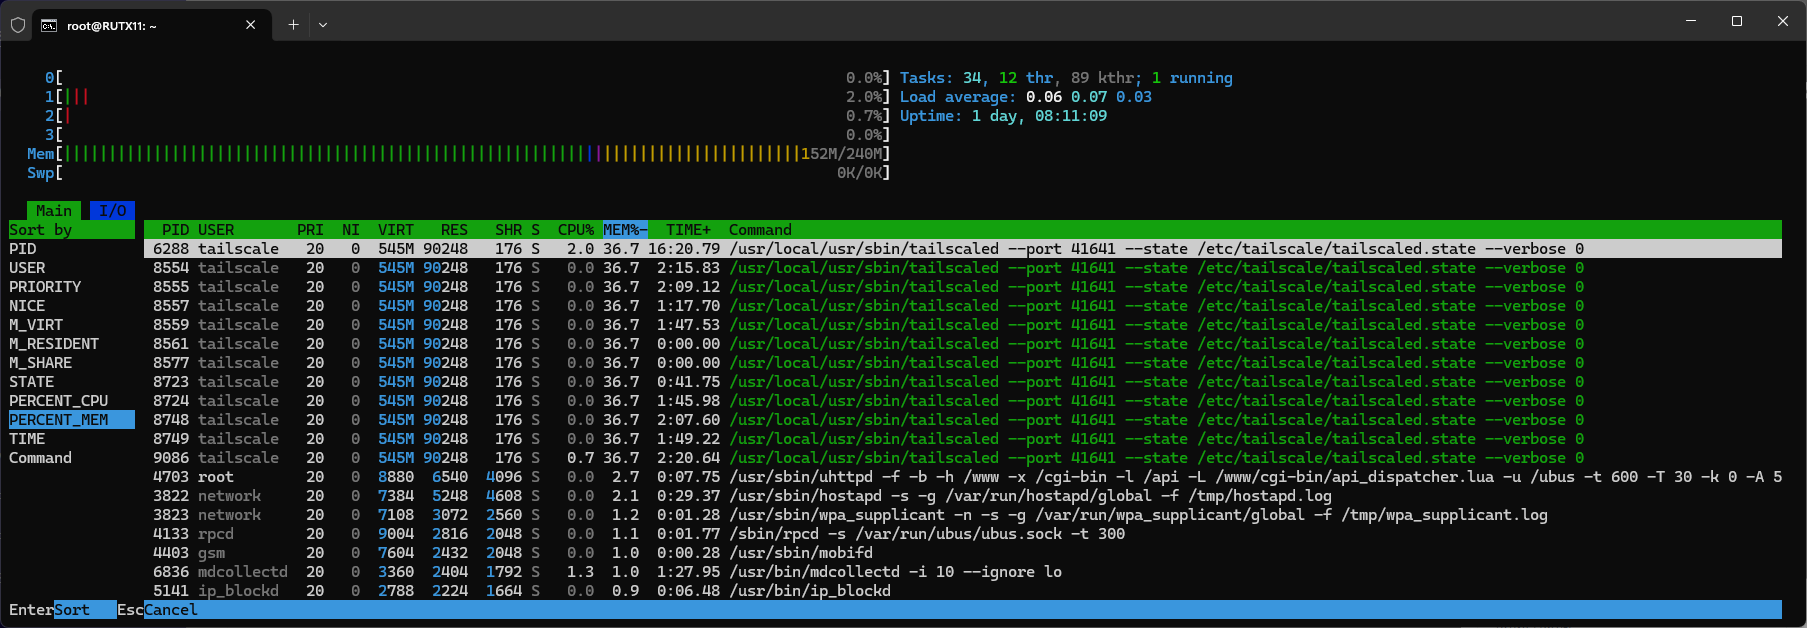
Task: Choose TIME in the Sort by list
Action: [27, 439]
